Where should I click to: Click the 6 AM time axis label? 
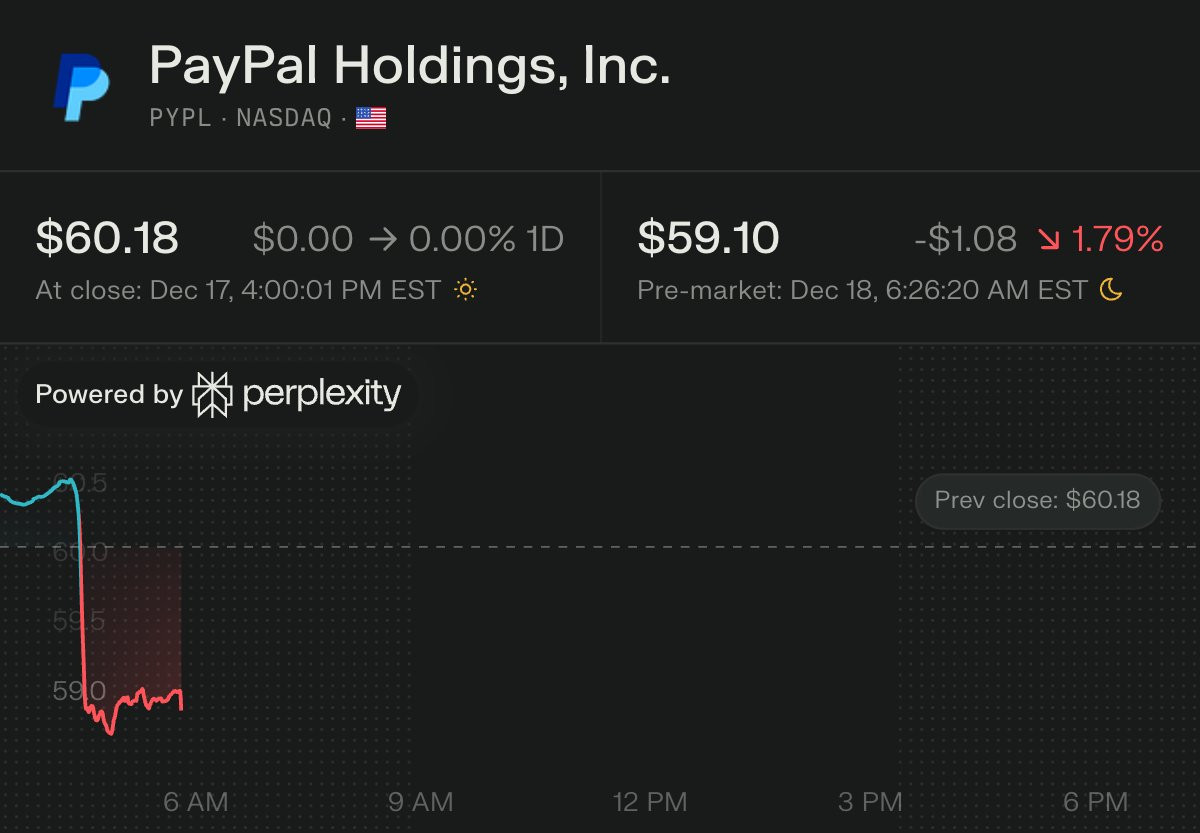tap(196, 801)
